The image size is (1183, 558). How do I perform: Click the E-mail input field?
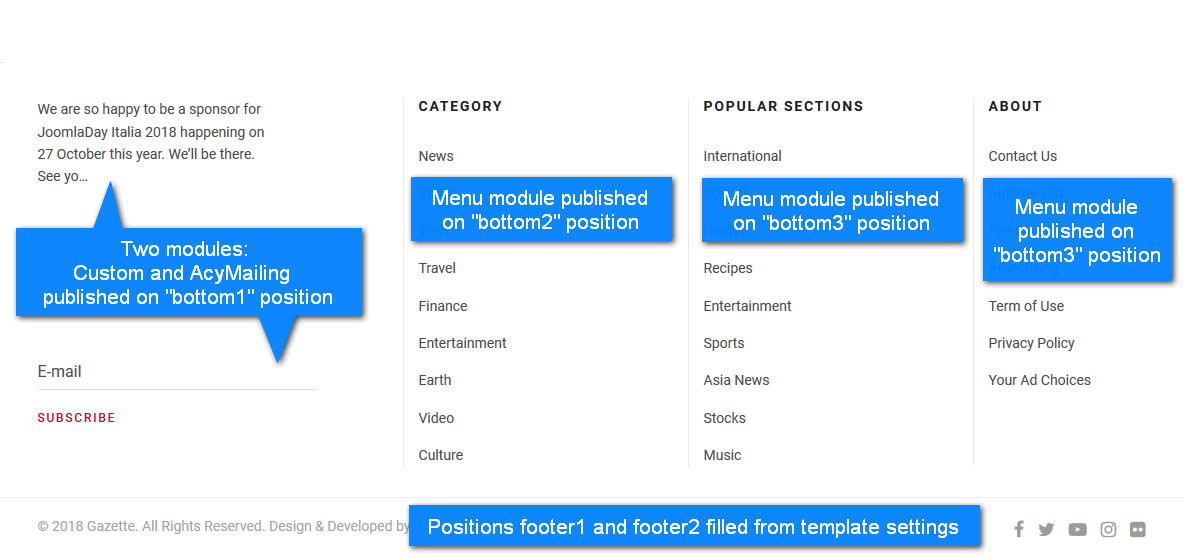click(177, 372)
